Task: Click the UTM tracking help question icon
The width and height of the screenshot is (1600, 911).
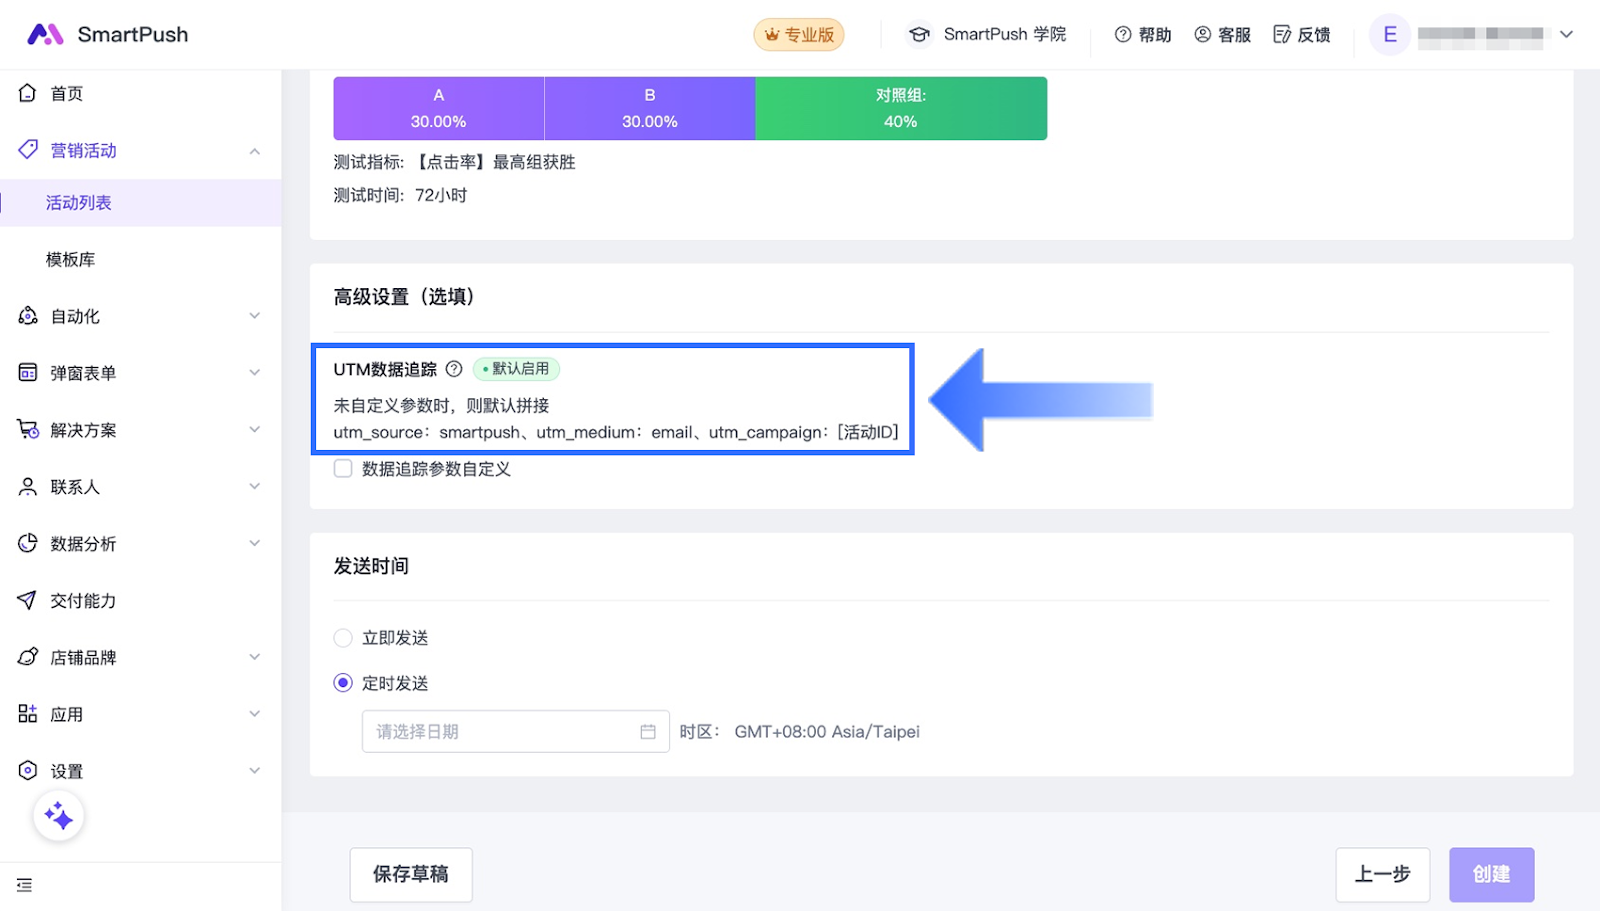Action: click(x=454, y=369)
